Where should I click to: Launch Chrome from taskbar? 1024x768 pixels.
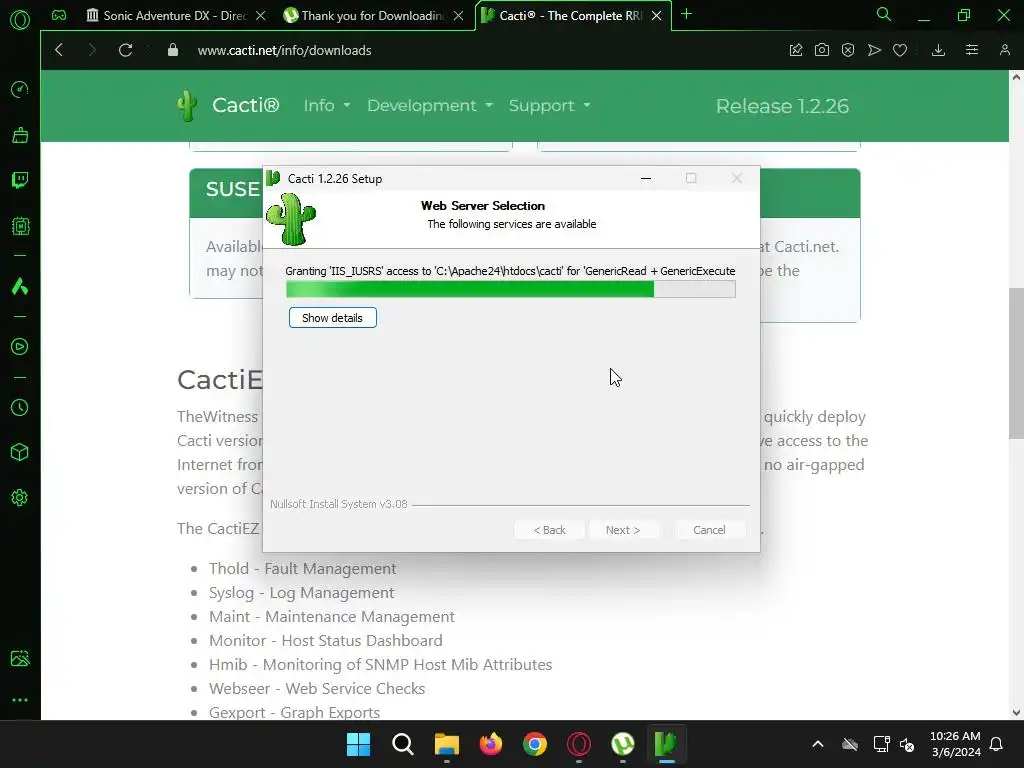click(x=534, y=744)
